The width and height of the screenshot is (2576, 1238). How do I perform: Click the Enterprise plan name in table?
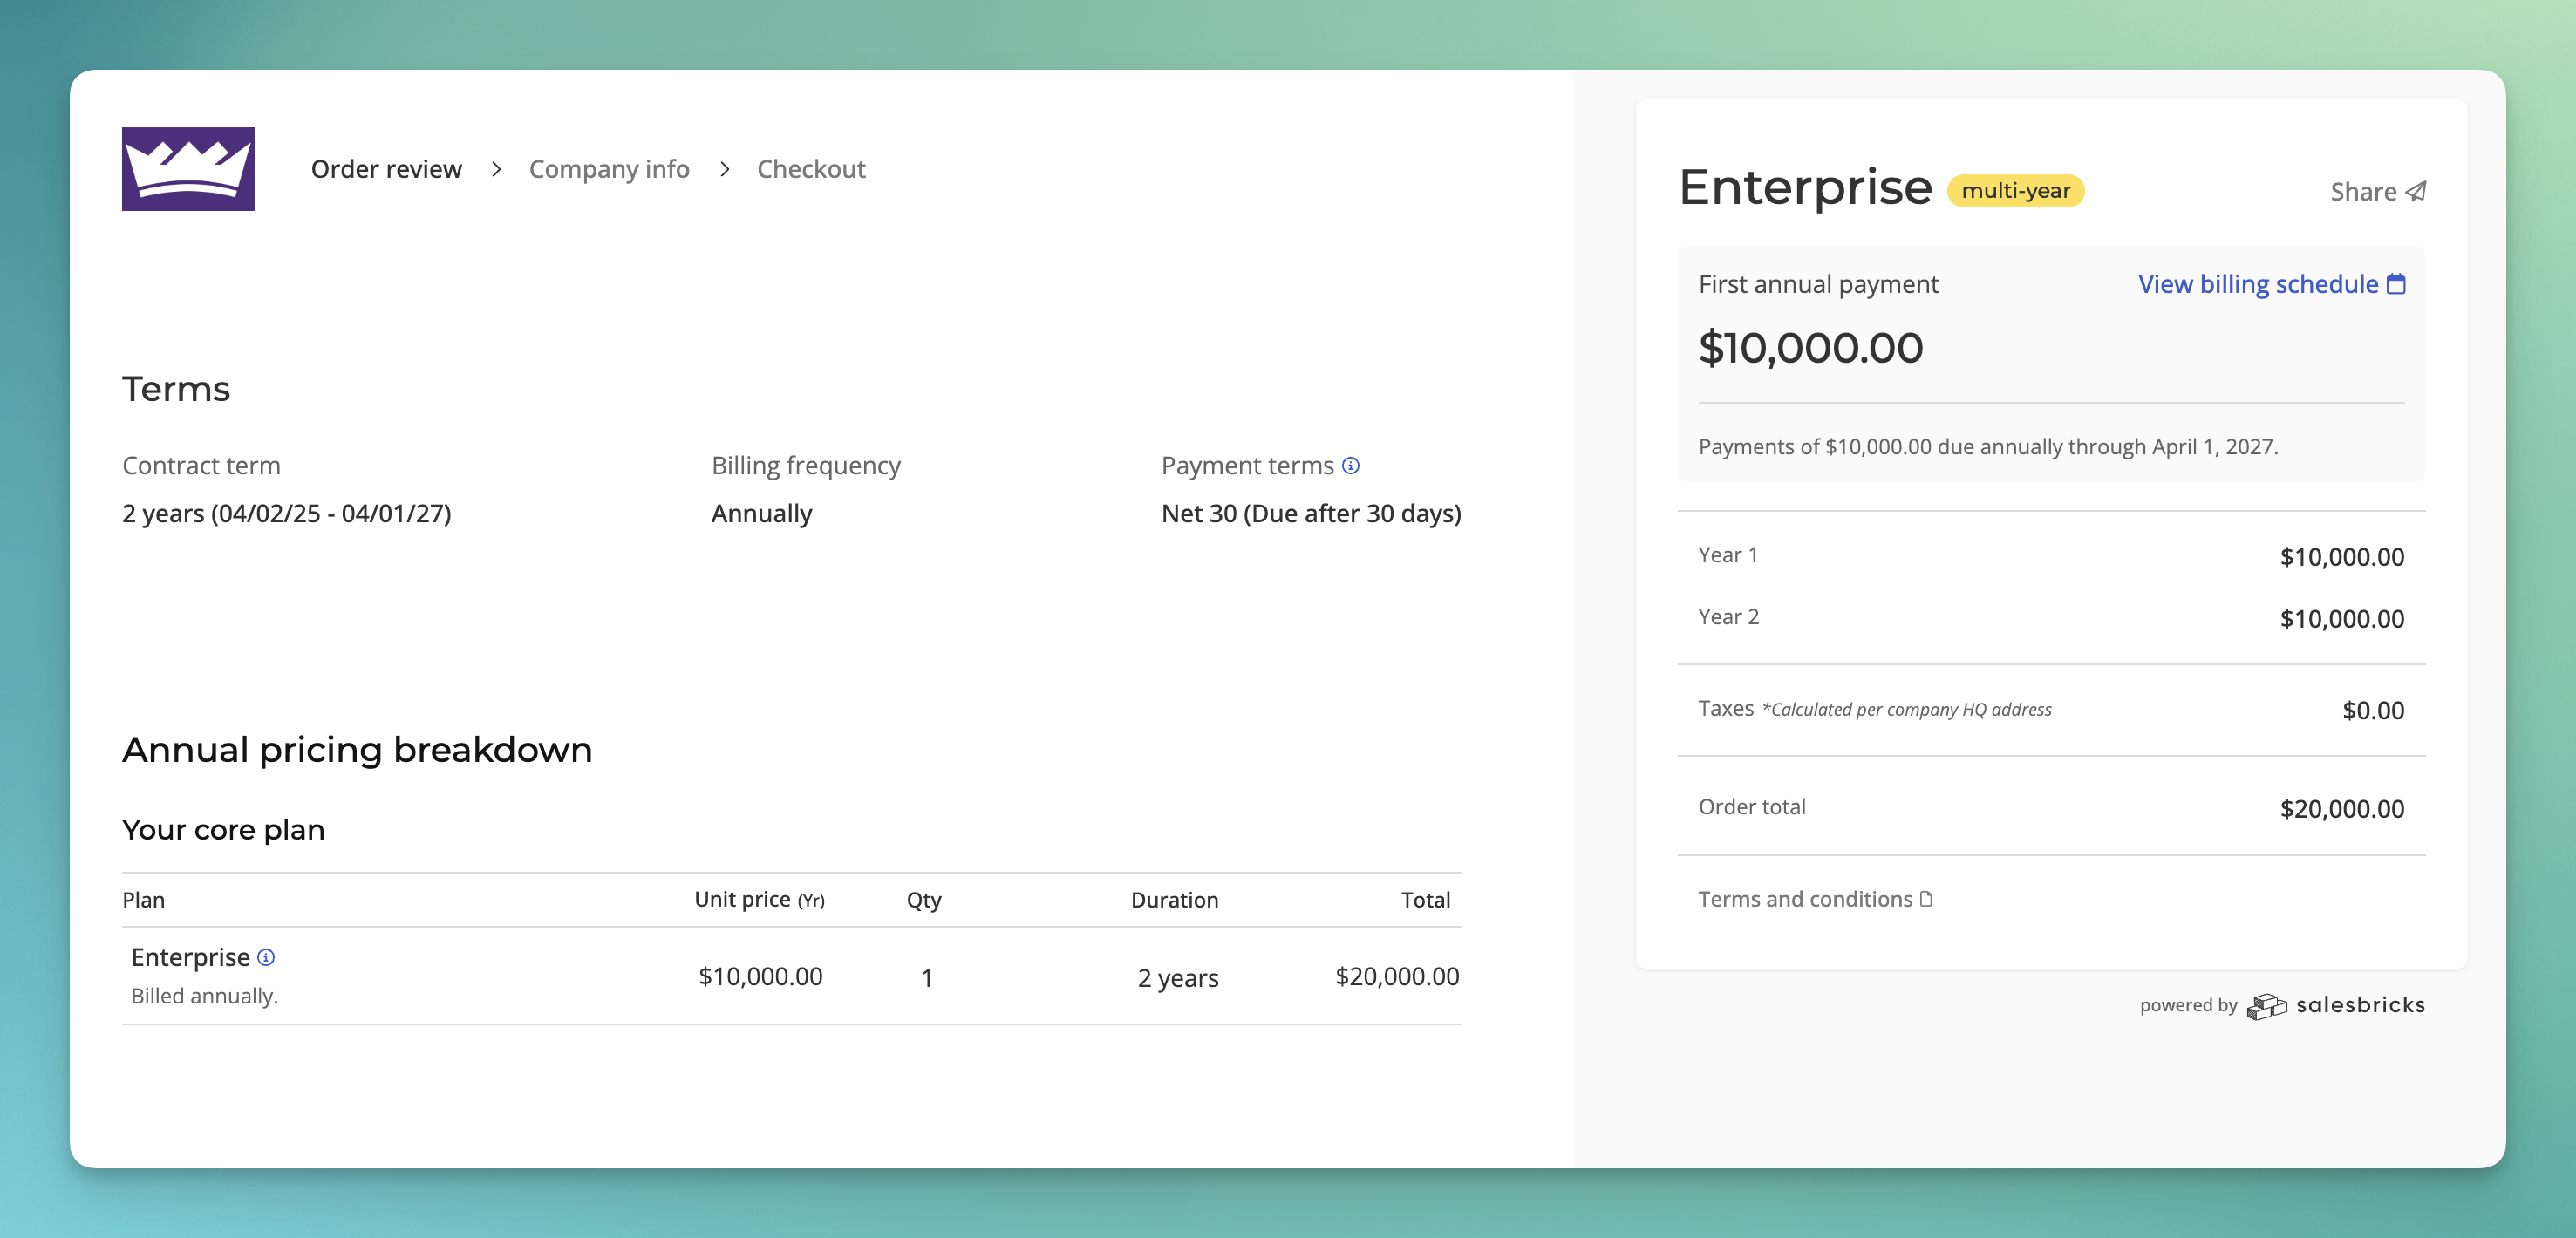point(190,957)
